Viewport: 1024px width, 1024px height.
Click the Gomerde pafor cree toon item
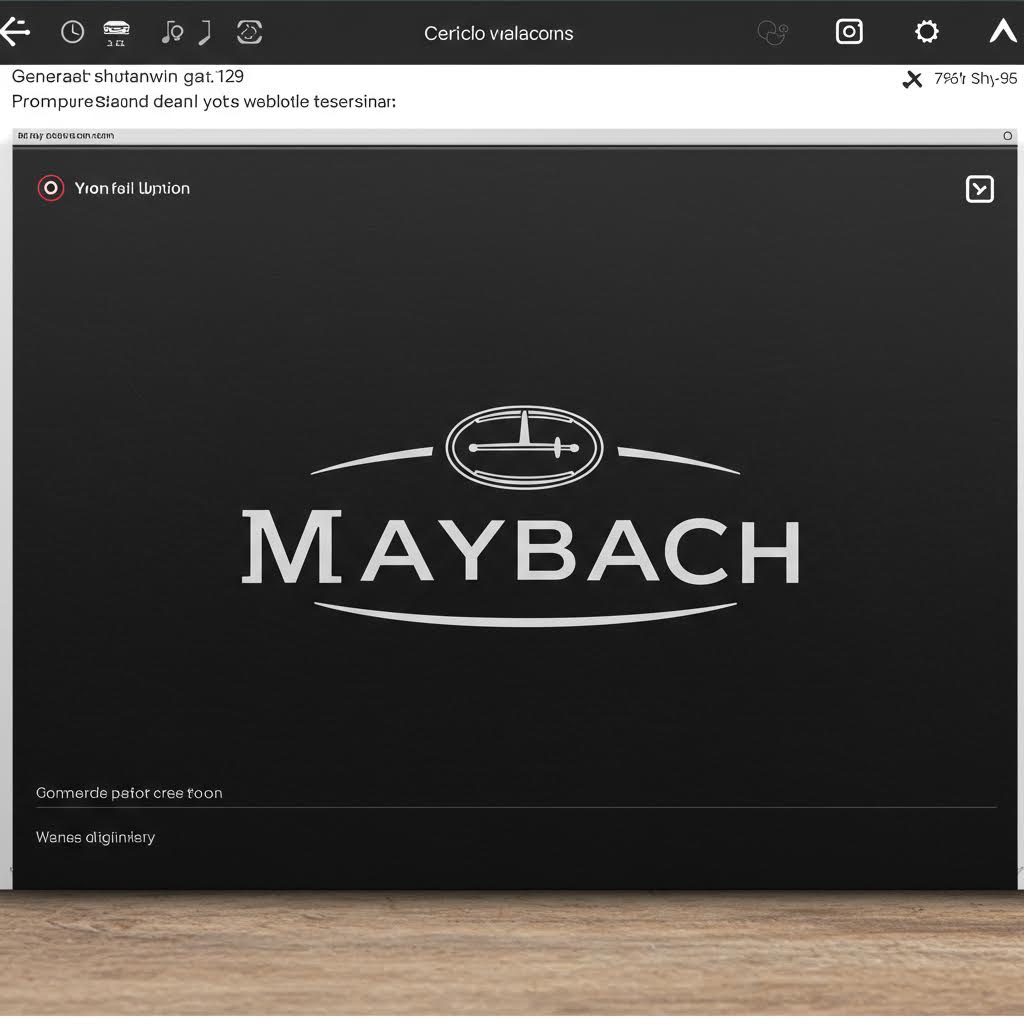129,793
